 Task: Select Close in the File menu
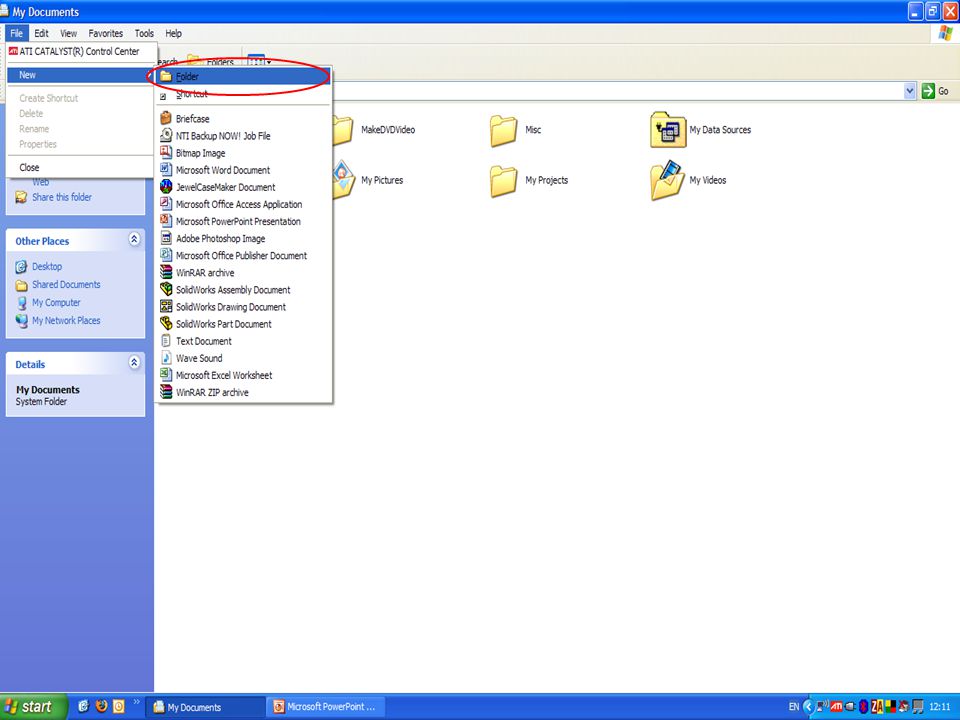80,167
